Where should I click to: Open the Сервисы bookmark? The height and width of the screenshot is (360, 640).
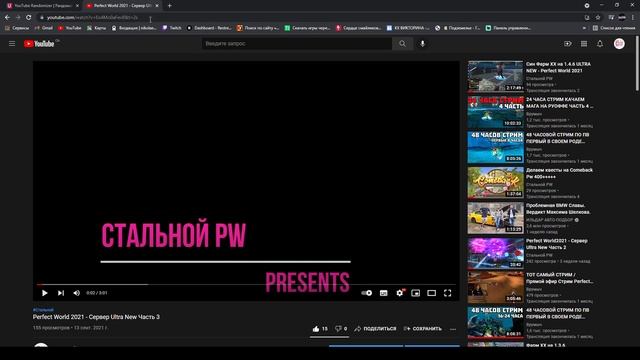click(x=17, y=28)
